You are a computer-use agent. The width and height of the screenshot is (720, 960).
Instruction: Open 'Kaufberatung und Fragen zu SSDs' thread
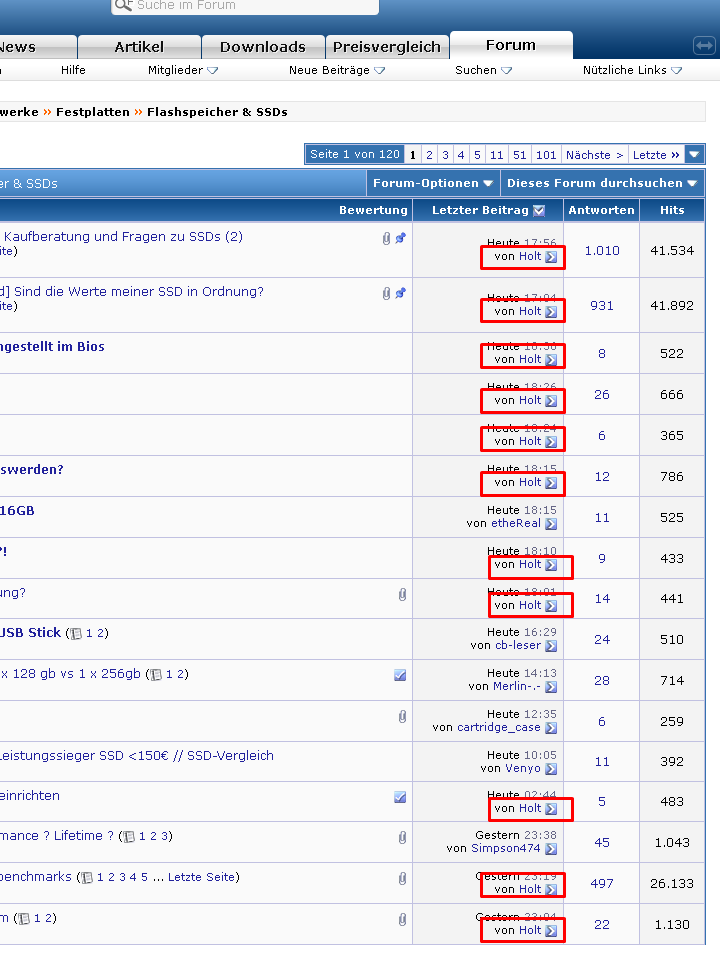[123, 237]
